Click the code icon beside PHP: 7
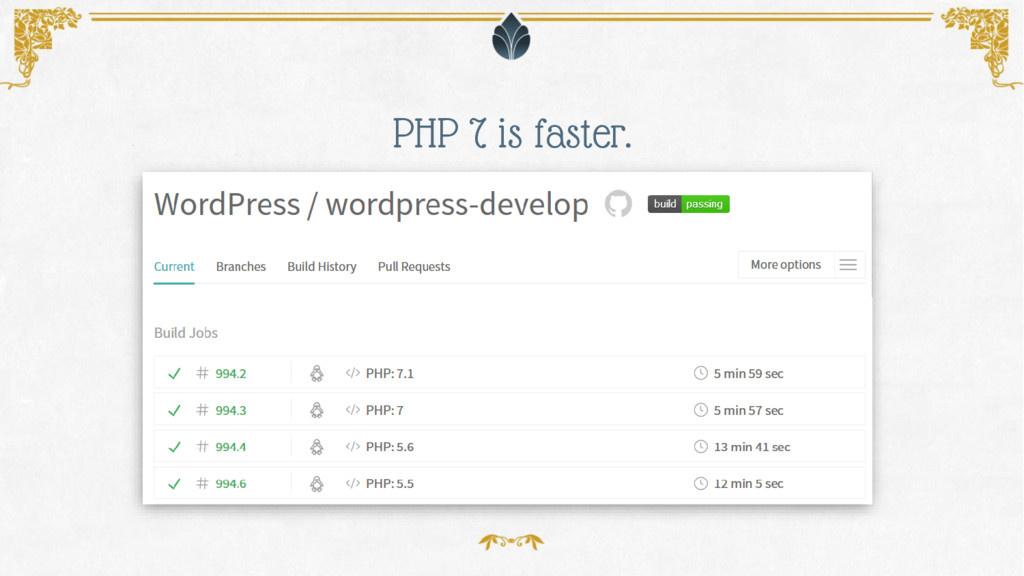The width and height of the screenshot is (1024, 576). (353, 409)
